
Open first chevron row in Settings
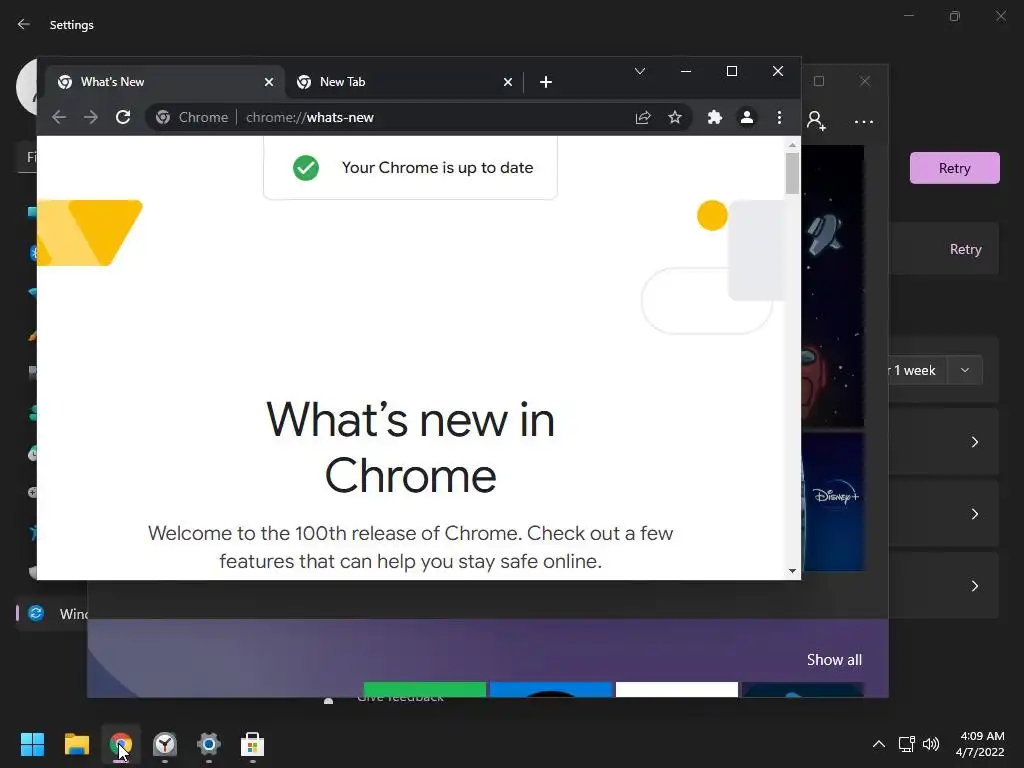974,442
